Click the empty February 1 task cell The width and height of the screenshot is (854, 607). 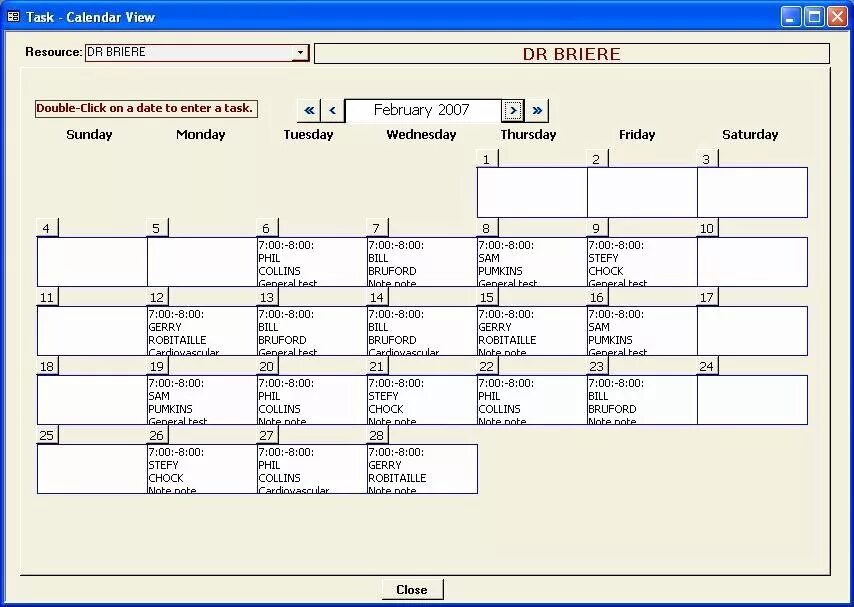point(532,192)
